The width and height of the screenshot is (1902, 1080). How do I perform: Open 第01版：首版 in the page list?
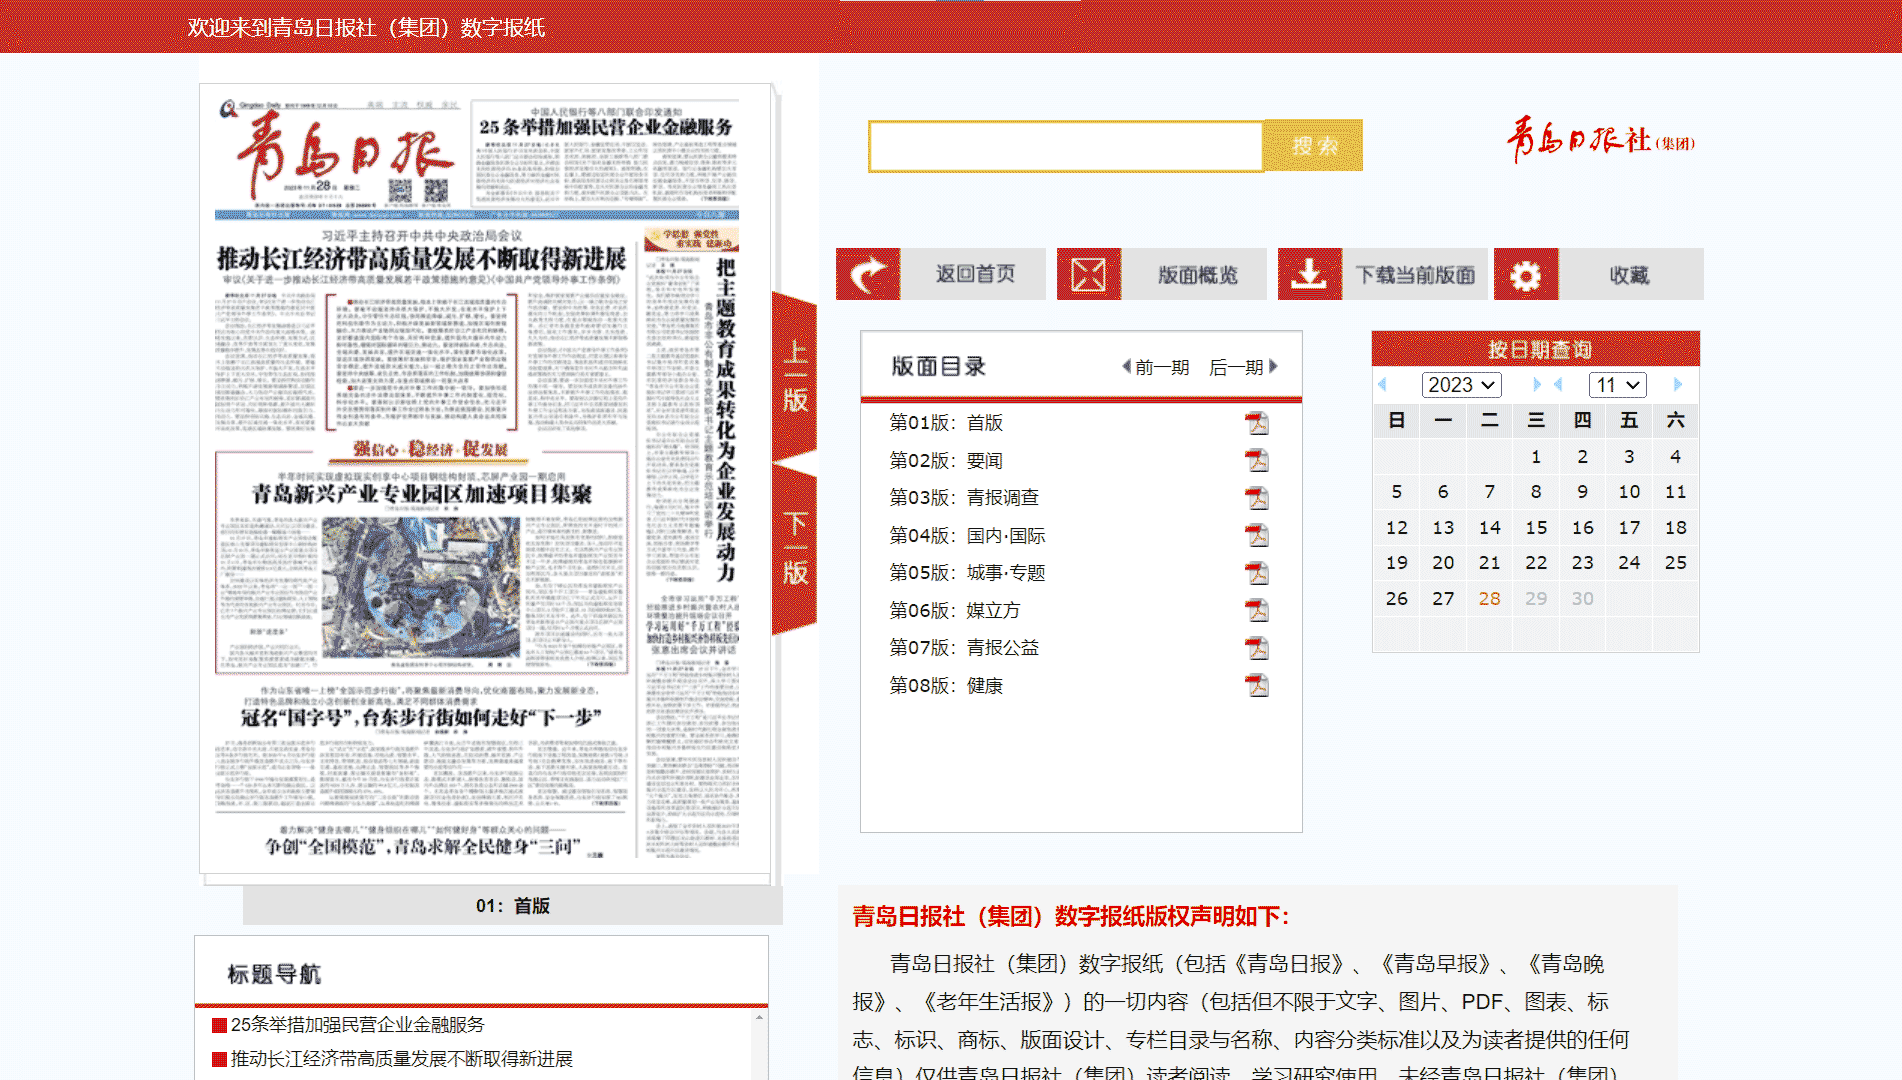pyautogui.click(x=946, y=423)
